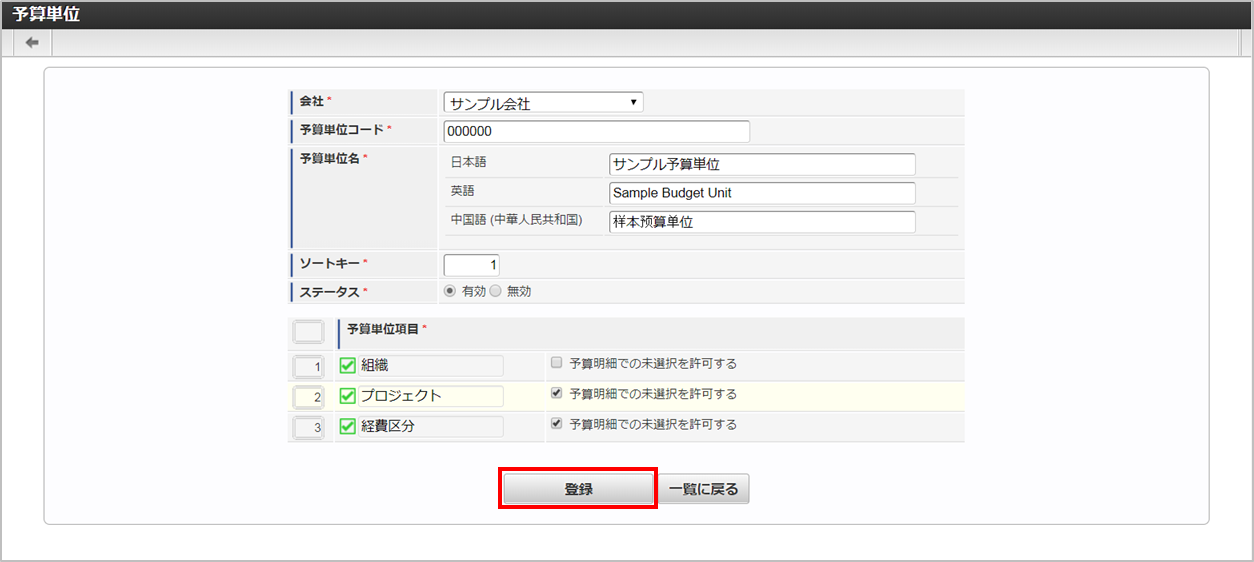Image resolution: width=1254 pixels, height=562 pixels.
Task: Click the ステータス label
Action: click(x=330, y=291)
